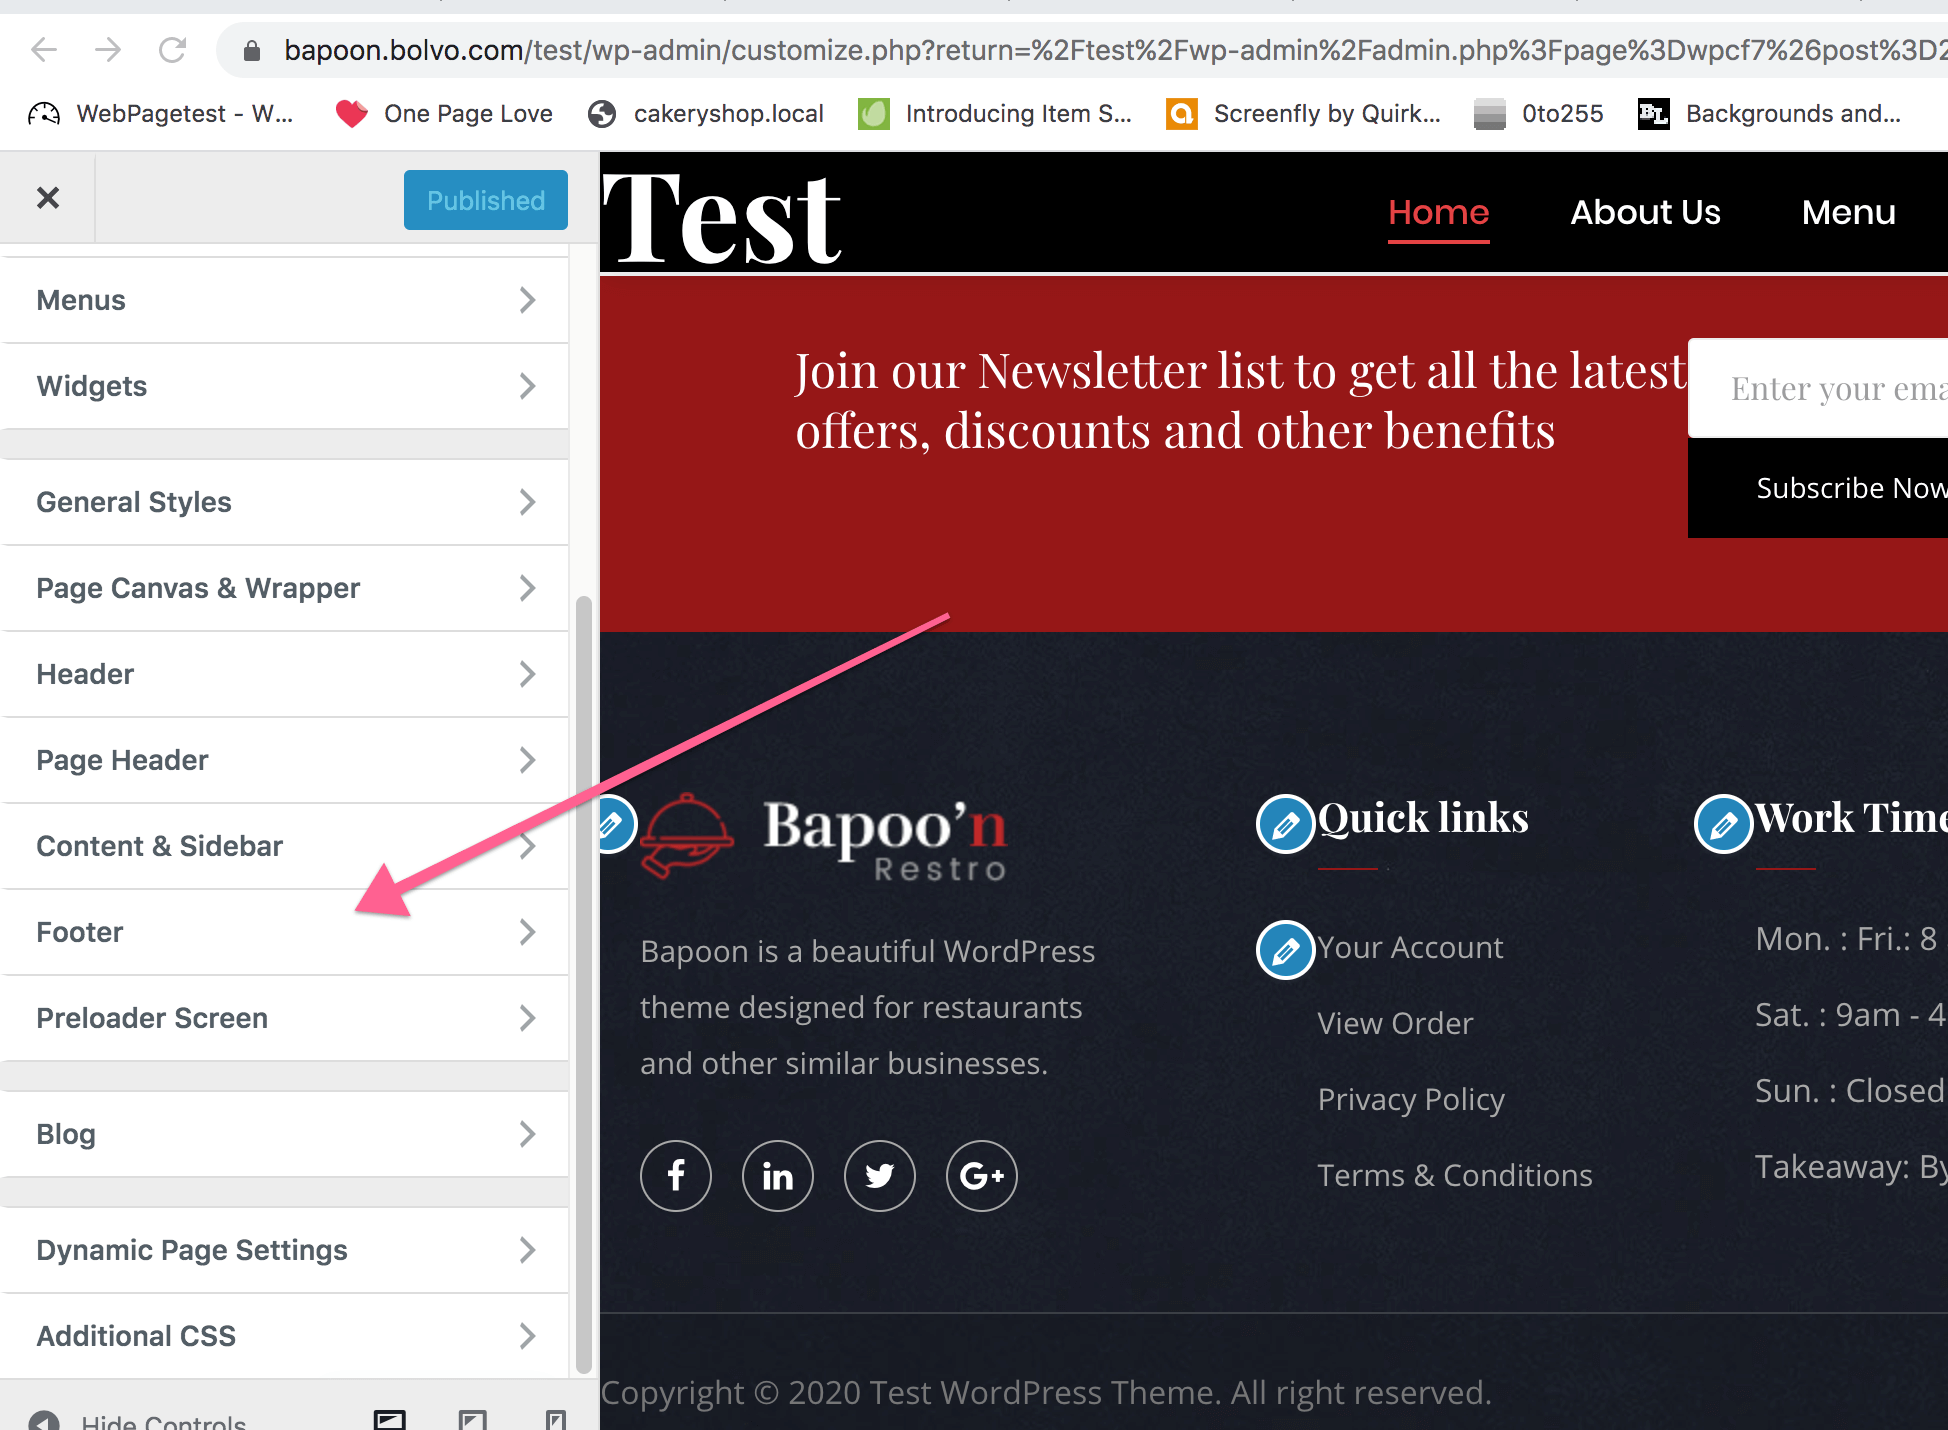Click the LinkedIn social icon in footer

(778, 1176)
